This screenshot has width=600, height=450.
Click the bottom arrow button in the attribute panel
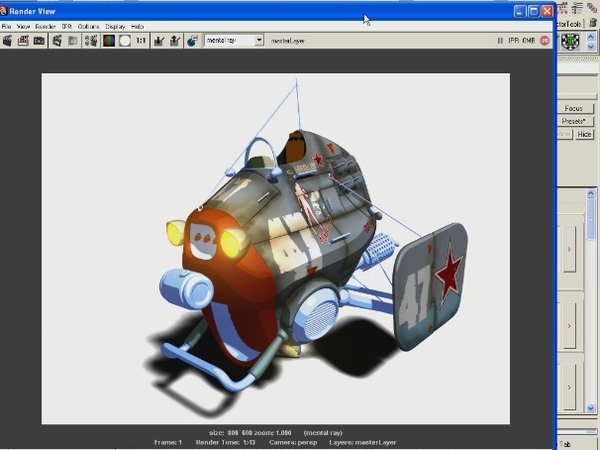pyautogui.click(x=569, y=387)
